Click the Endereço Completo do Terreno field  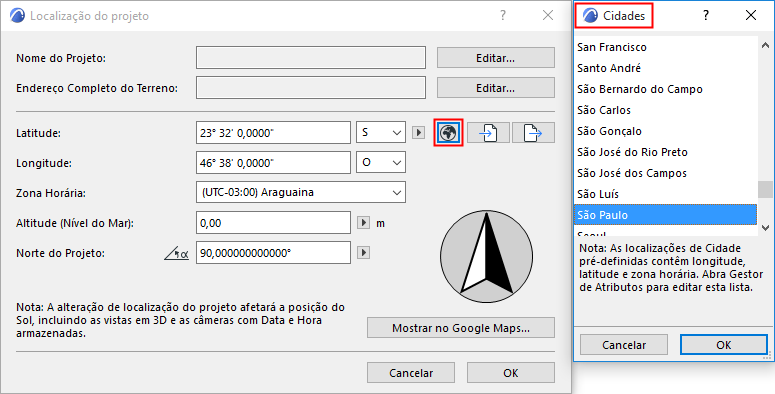311,88
